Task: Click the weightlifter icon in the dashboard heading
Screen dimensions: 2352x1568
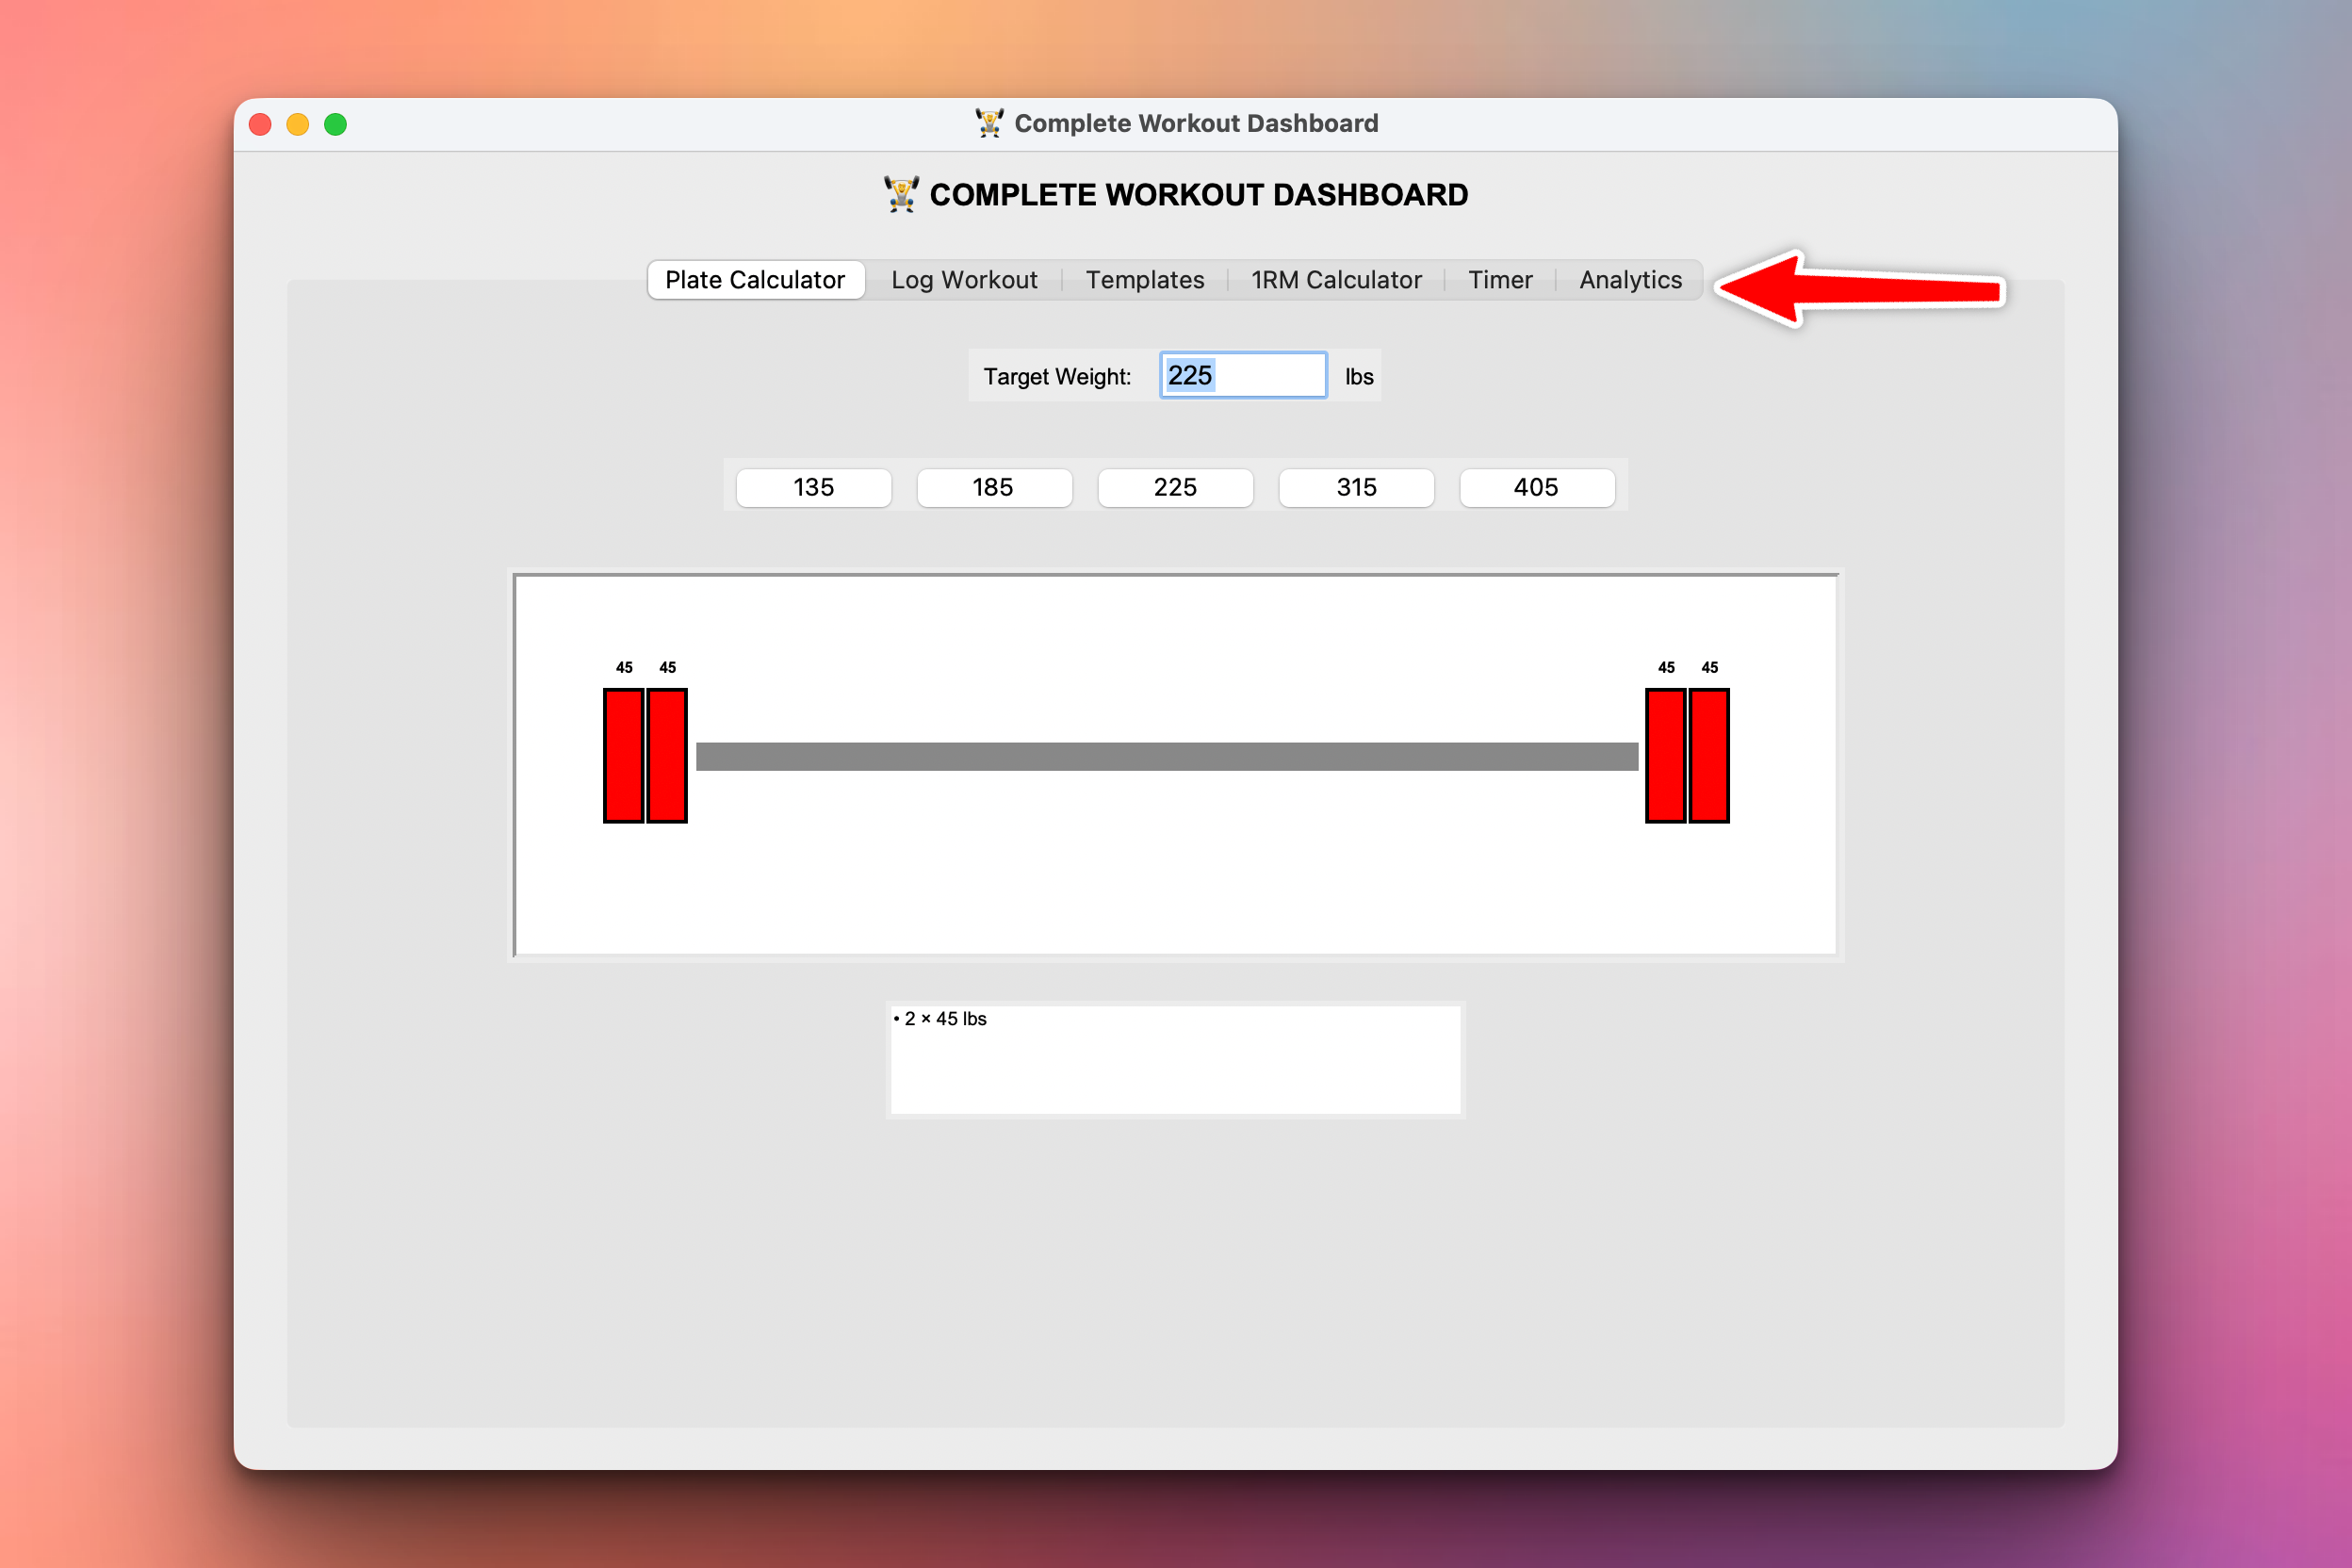Action: click(901, 194)
